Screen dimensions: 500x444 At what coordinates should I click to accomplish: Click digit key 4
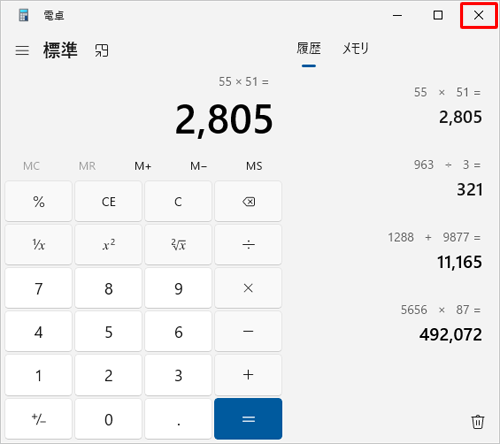tap(39, 331)
